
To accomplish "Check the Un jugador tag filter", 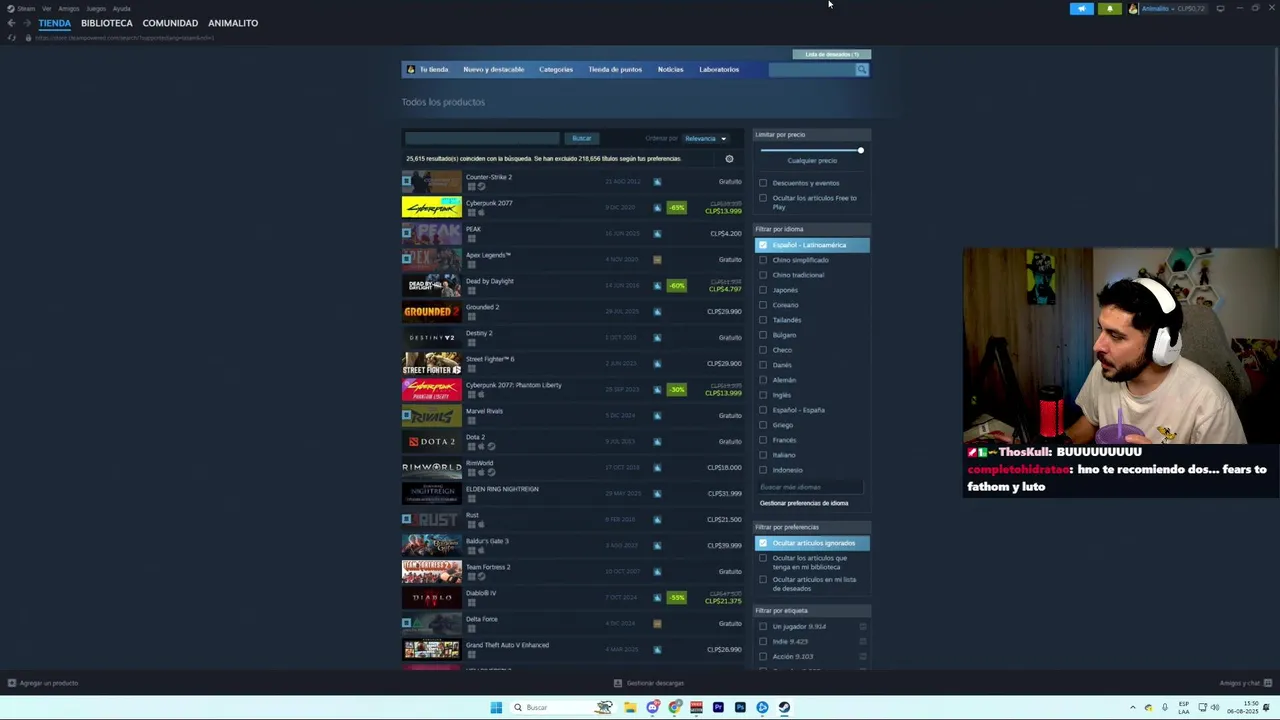I will (x=763, y=627).
